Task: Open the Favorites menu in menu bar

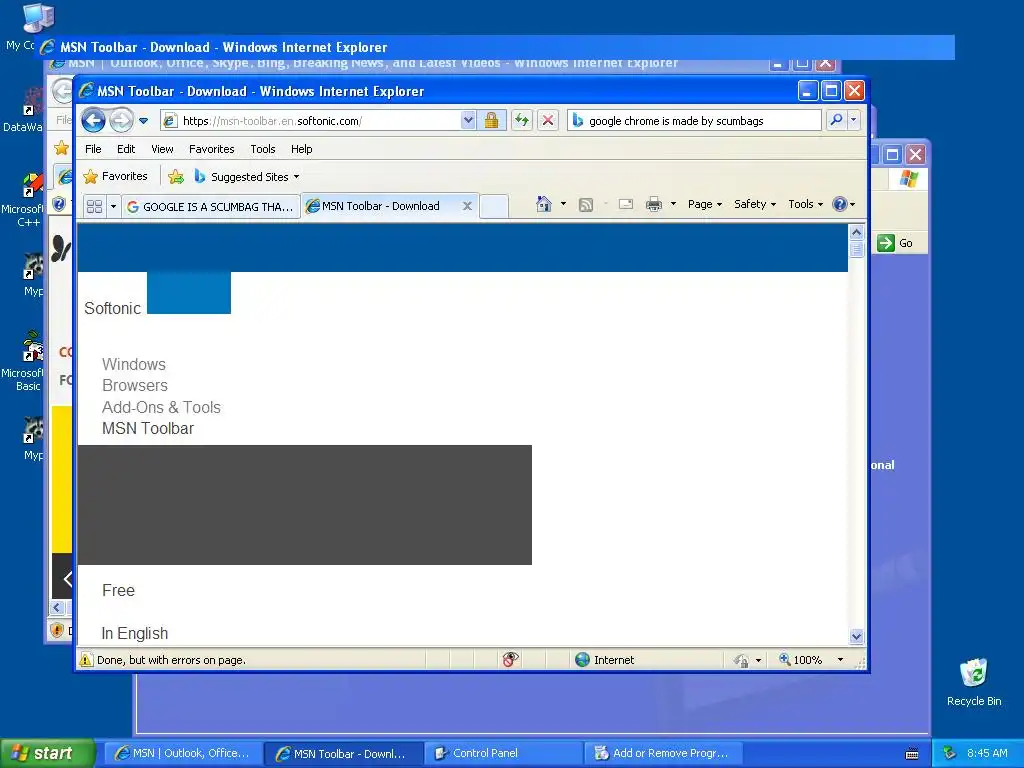Action: click(x=212, y=149)
